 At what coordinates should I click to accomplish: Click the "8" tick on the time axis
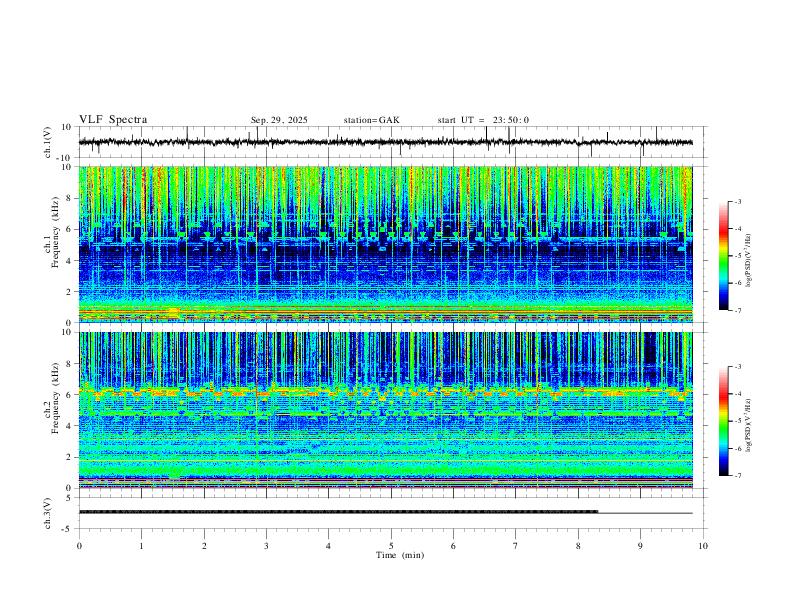[578, 546]
